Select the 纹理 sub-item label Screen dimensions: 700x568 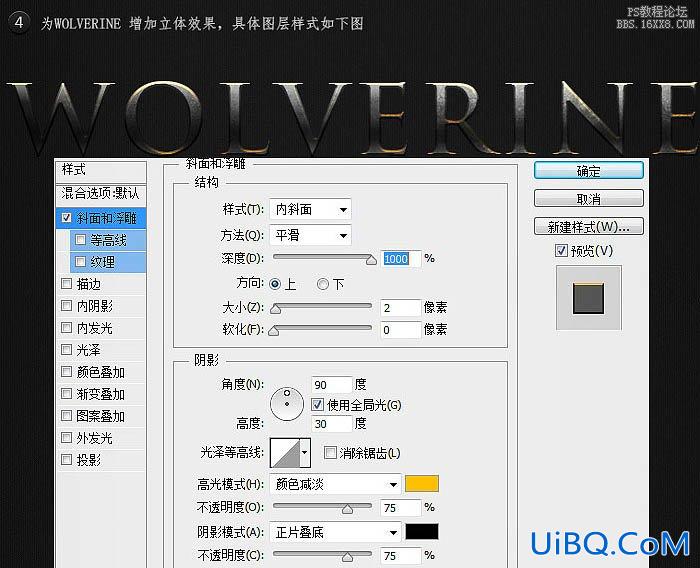pyautogui.click(x=102, y=262)
